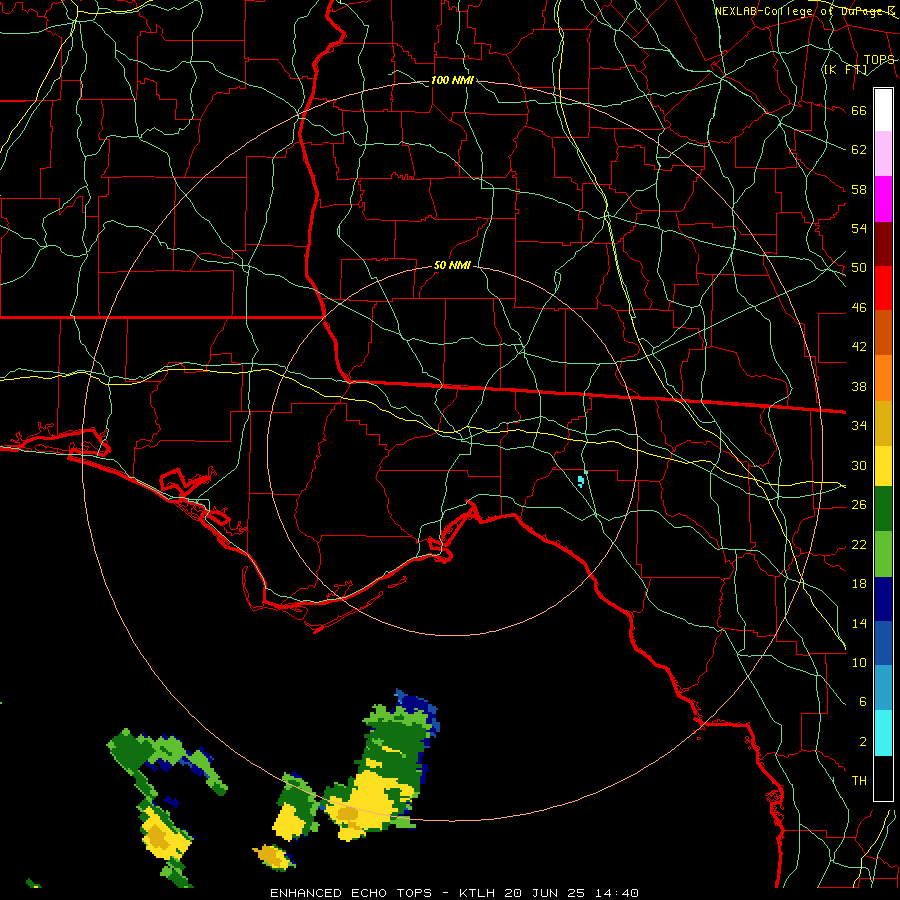This screenshot has width=900, height=900.
Task: Click the dark red 54 legend swatch
Action: pos(883,243)
